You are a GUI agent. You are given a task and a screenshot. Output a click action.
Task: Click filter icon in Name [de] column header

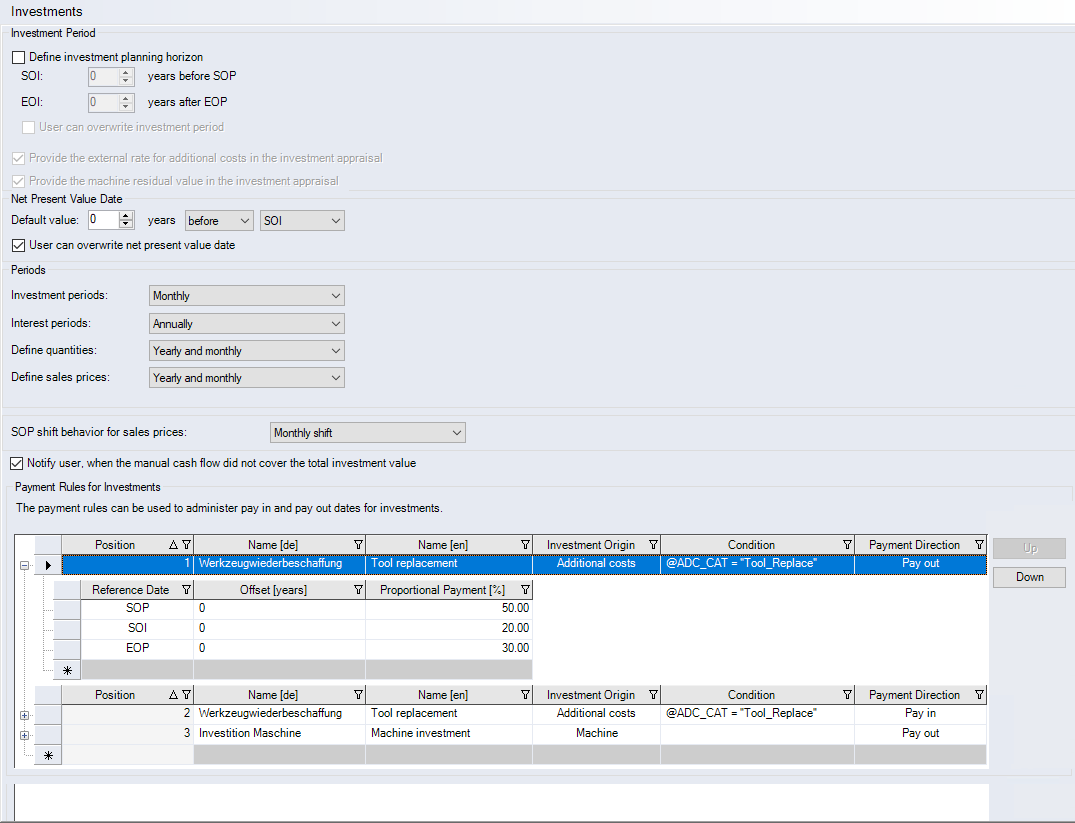358,545
